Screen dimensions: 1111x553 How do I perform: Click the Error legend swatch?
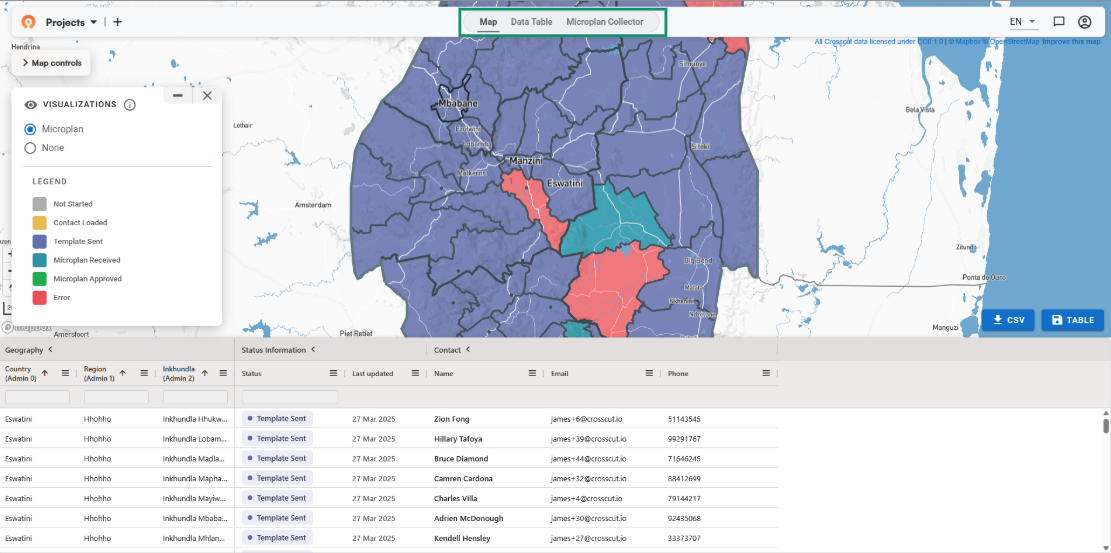[40, 298]
